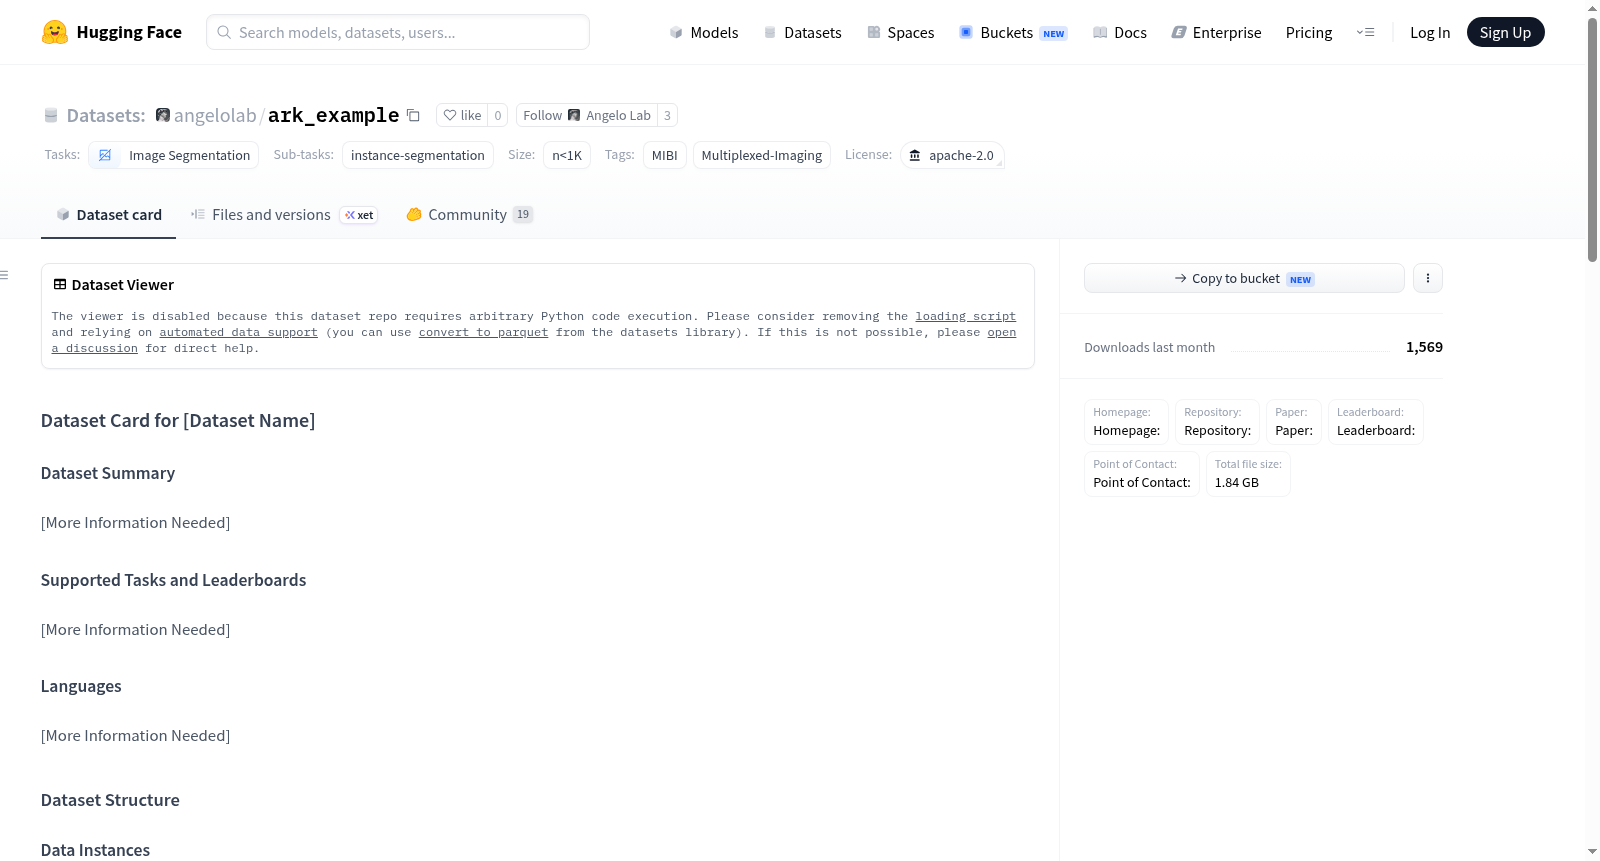Open the Models page
The width and height of the screenshot is (1600, 861).
tap(704, 32)
